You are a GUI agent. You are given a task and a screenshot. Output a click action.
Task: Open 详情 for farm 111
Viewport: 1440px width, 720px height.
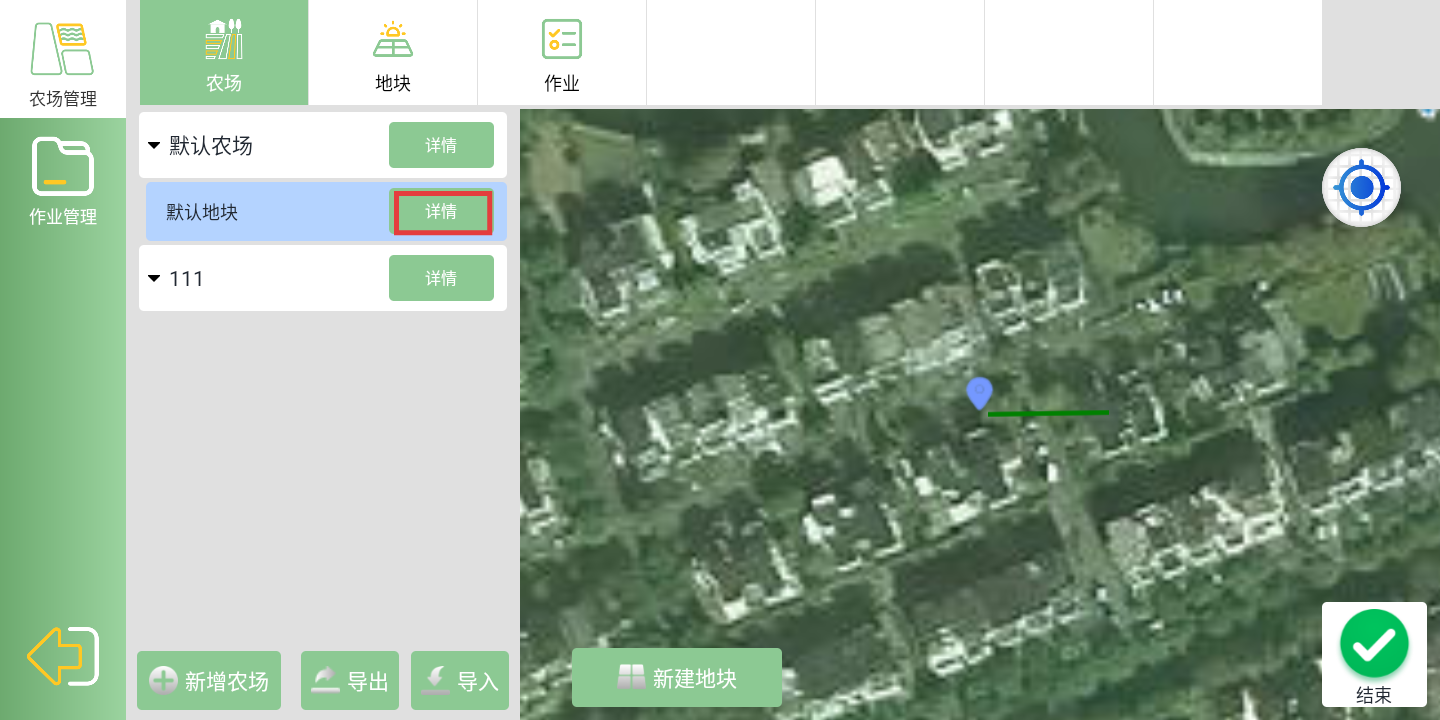click(441, 278)
